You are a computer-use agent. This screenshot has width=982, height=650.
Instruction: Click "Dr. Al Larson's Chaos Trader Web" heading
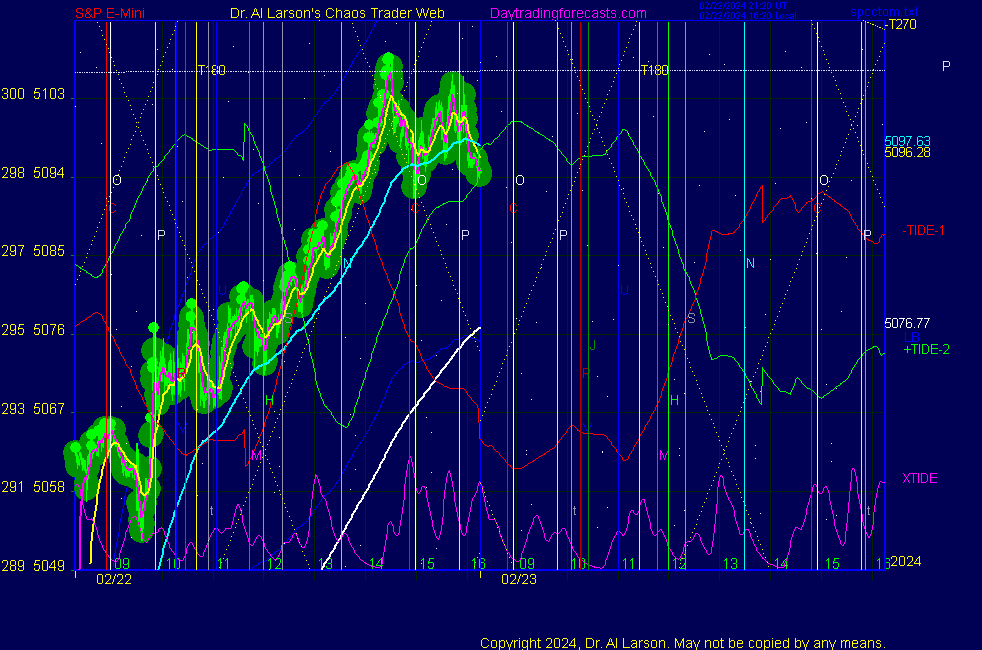coord(337,13)
